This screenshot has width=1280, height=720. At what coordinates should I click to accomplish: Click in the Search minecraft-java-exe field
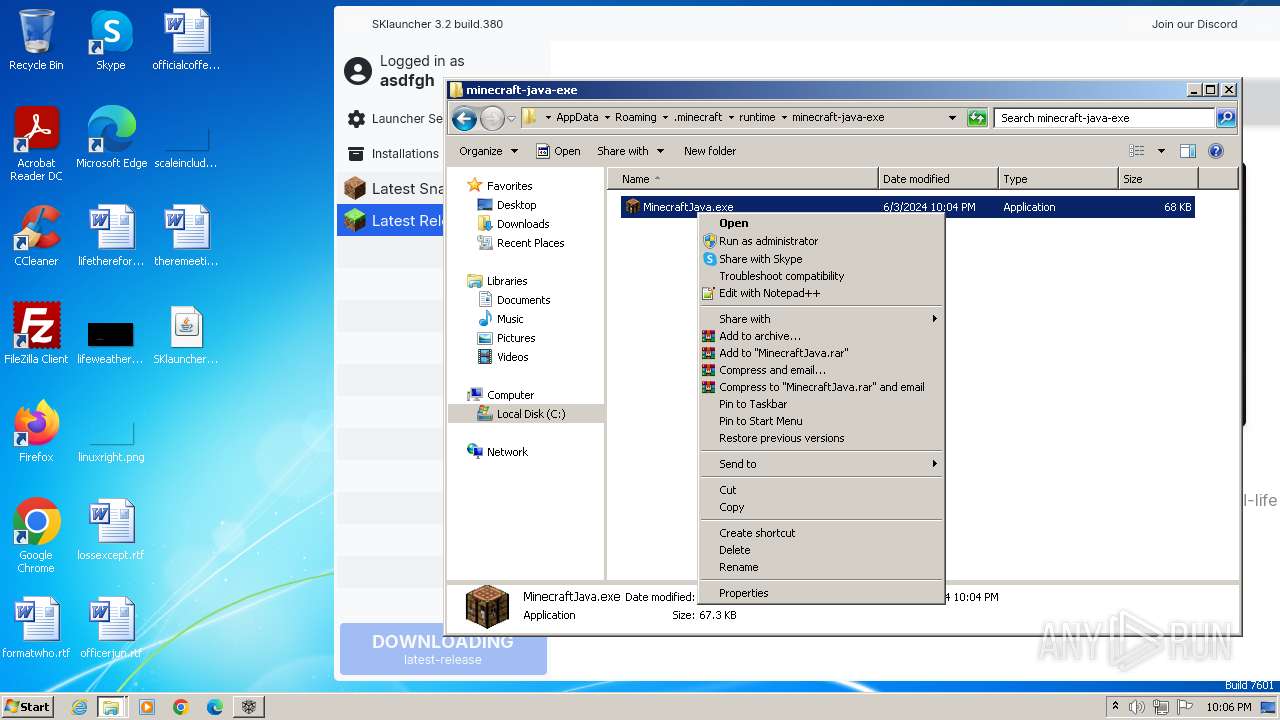tap(1104, 118)
